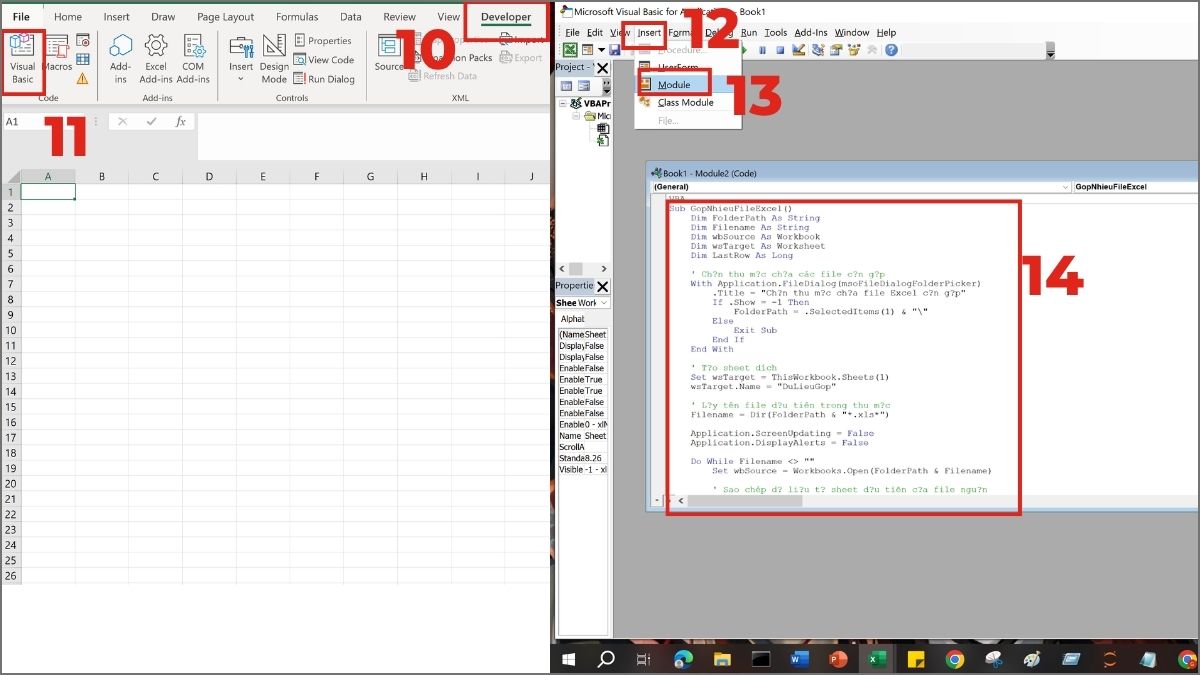Close the Project explorer pane

click(602, 68)
